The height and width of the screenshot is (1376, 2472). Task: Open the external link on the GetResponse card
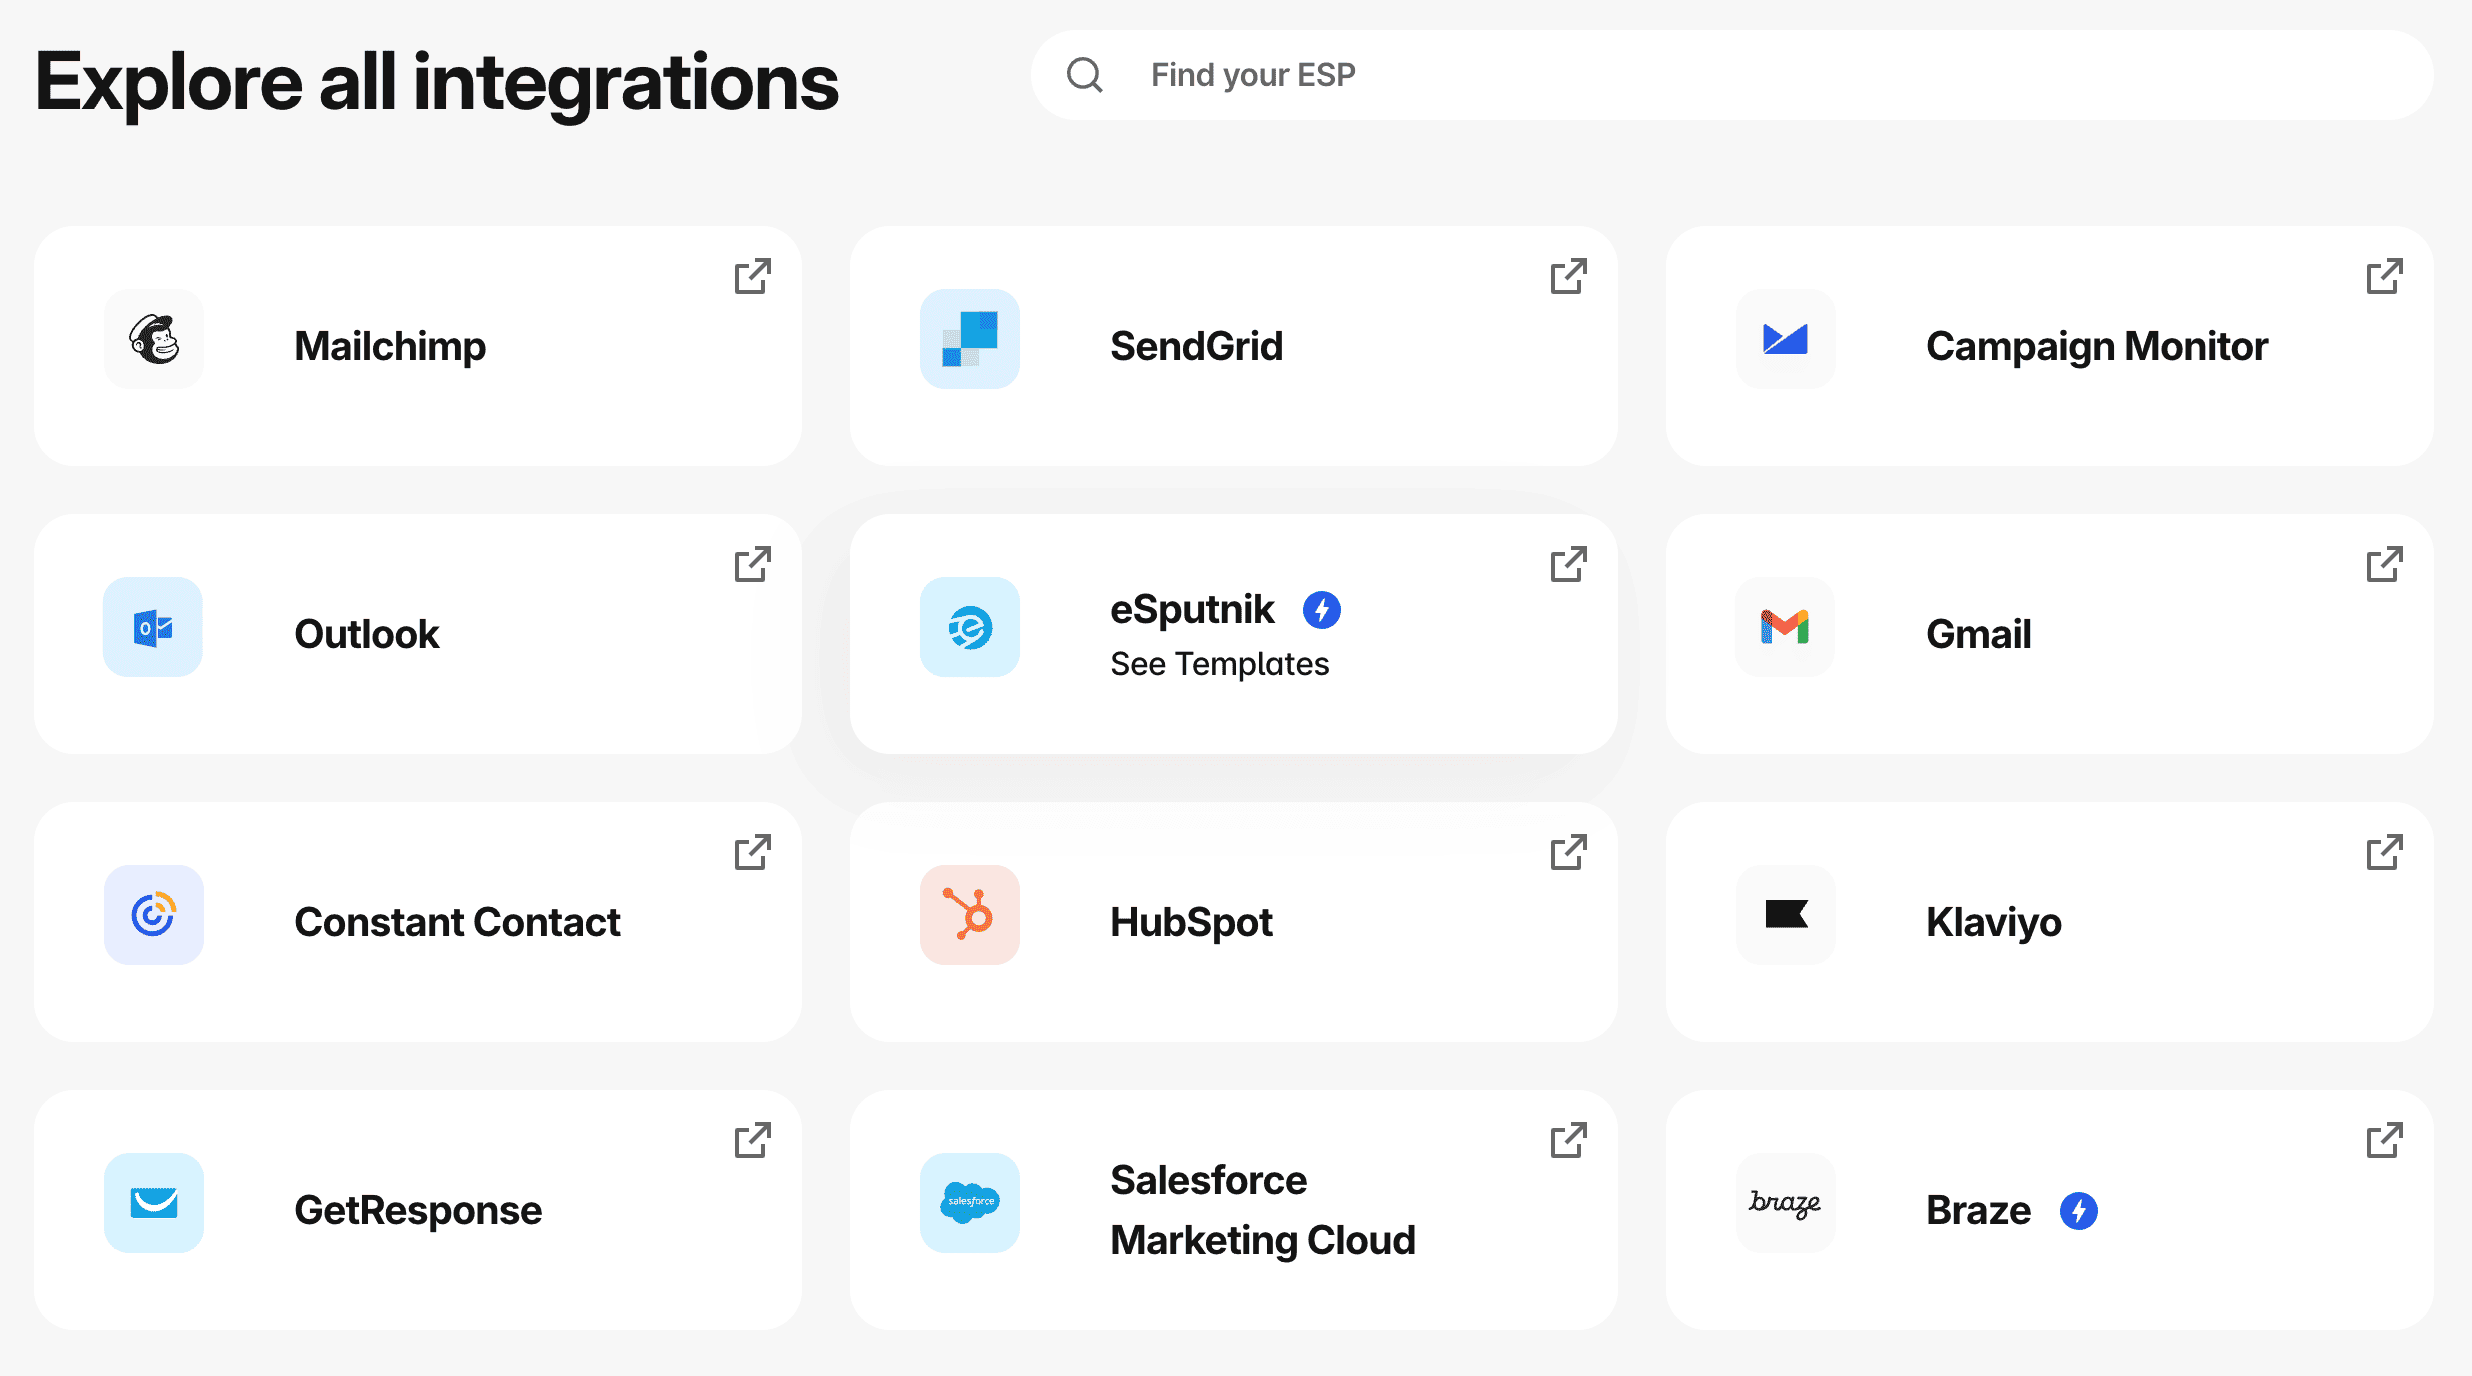click(753, 1140)
